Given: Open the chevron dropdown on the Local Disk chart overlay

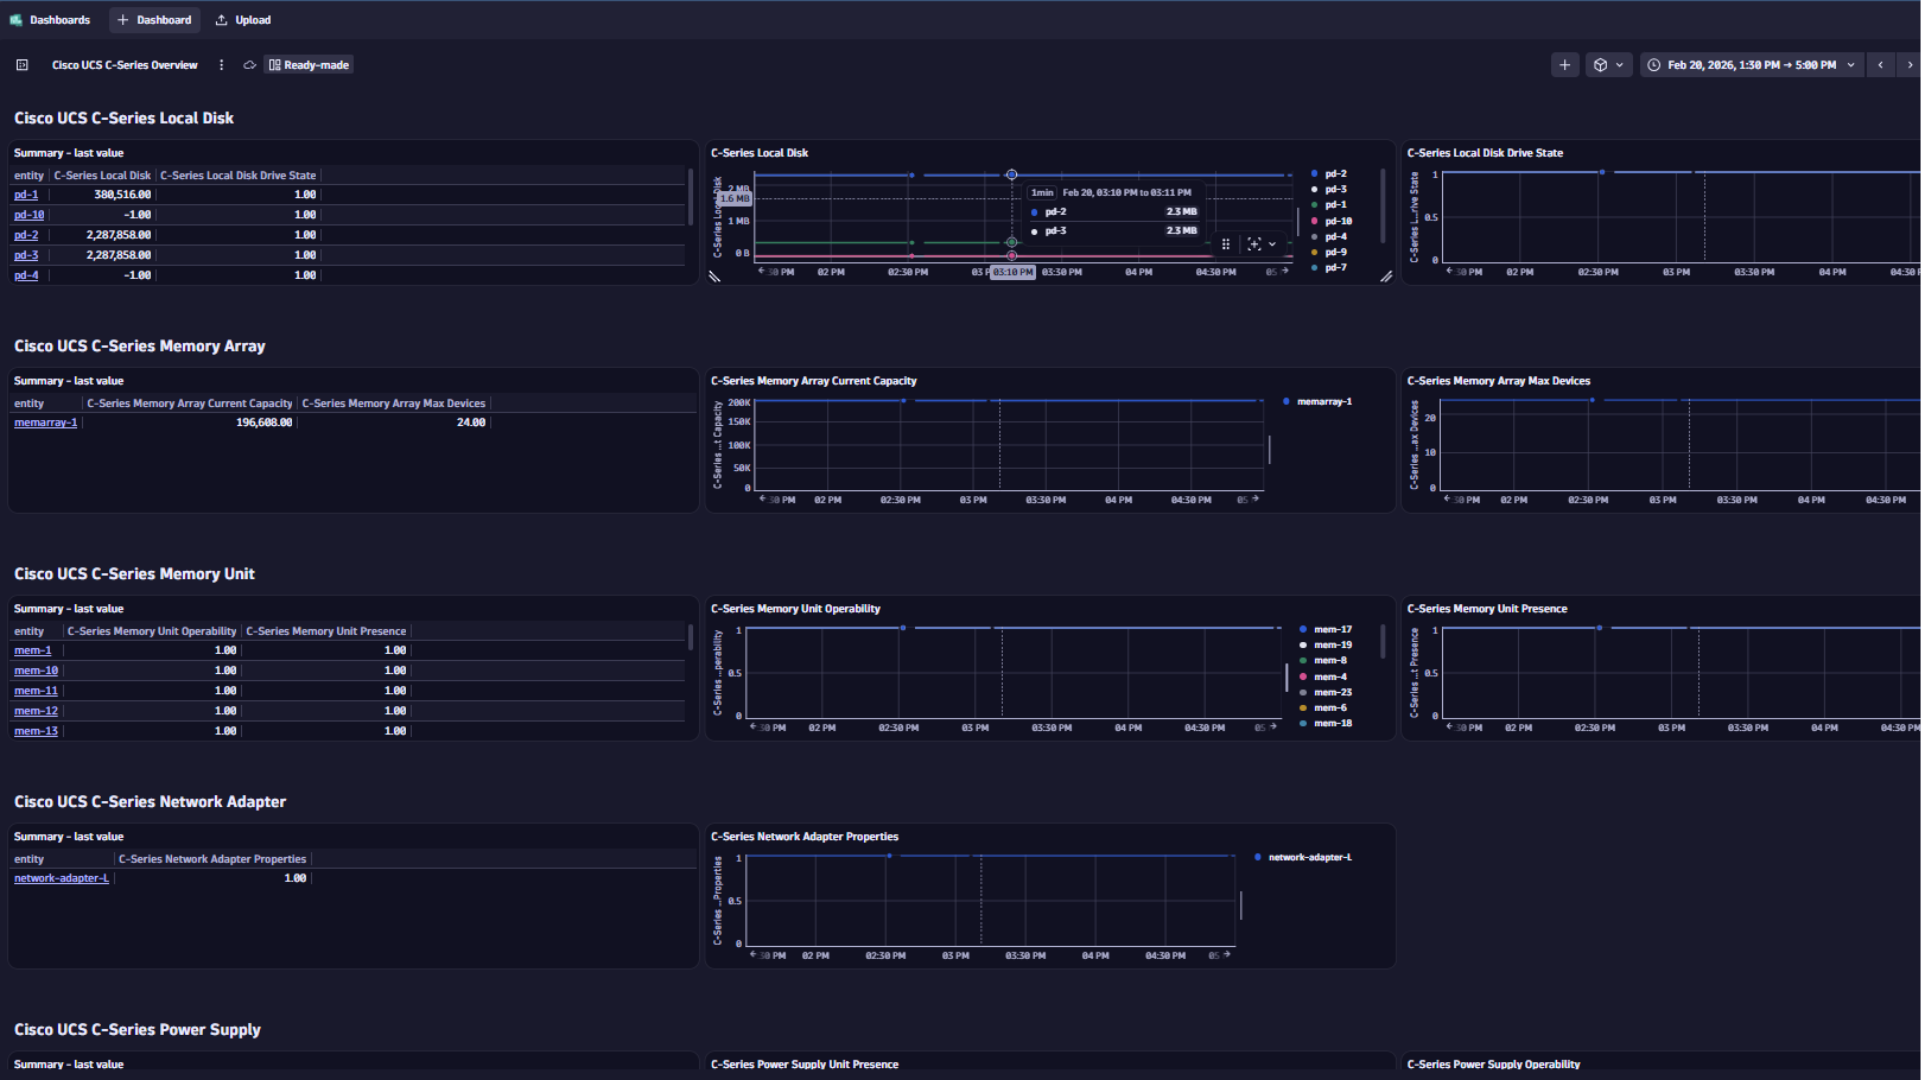Looking at the screenshot, I should tap(1272, 244).
